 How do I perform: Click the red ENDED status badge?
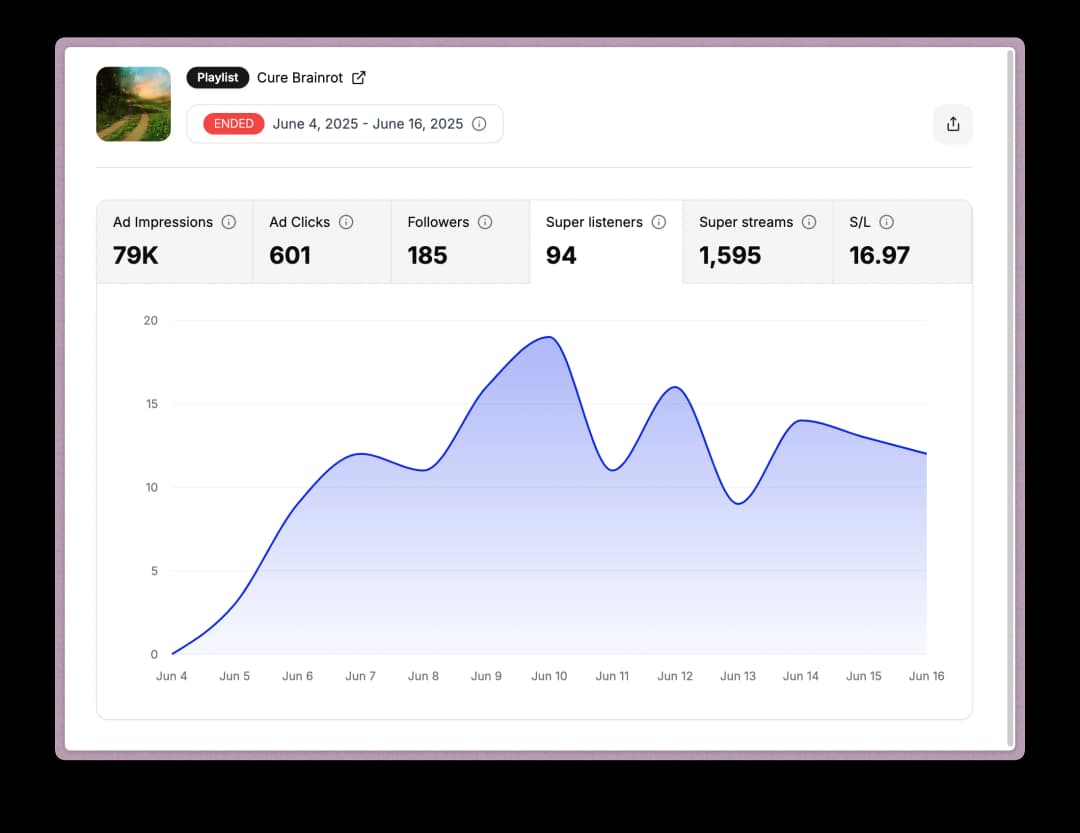pos(234,124)
